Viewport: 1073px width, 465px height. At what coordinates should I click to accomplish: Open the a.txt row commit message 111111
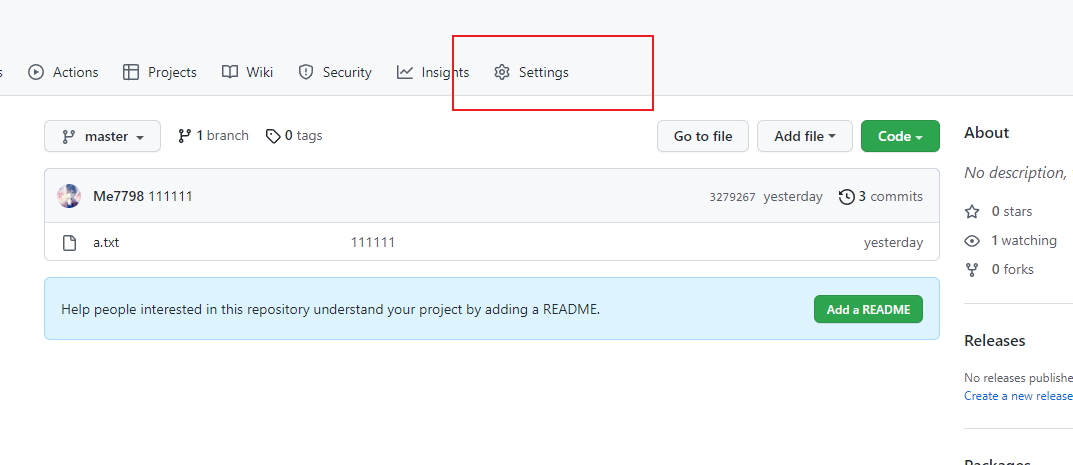click(x=373, y=242)
